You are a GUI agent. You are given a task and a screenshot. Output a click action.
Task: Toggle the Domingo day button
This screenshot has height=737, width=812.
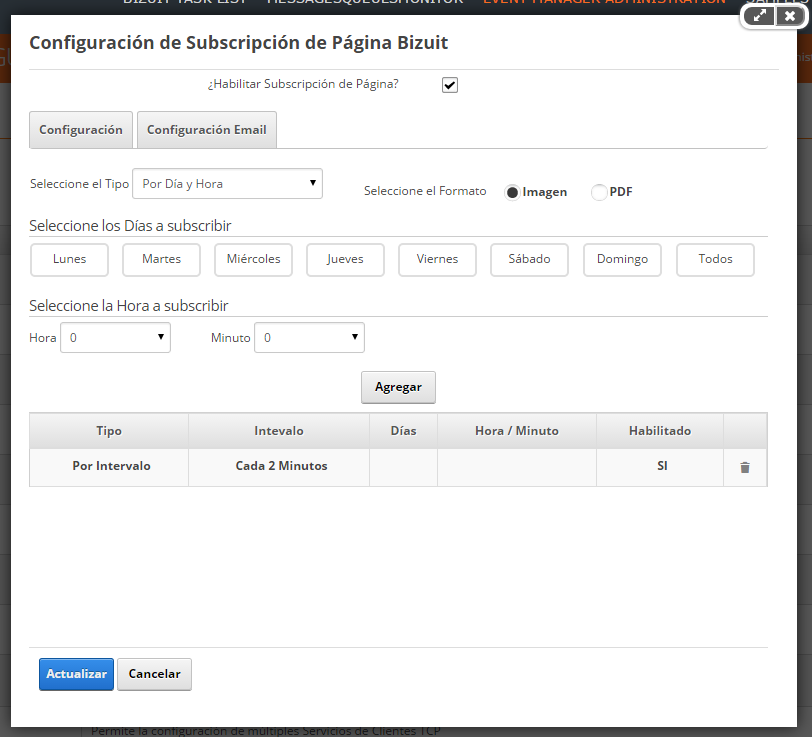[x=622, y=259]
